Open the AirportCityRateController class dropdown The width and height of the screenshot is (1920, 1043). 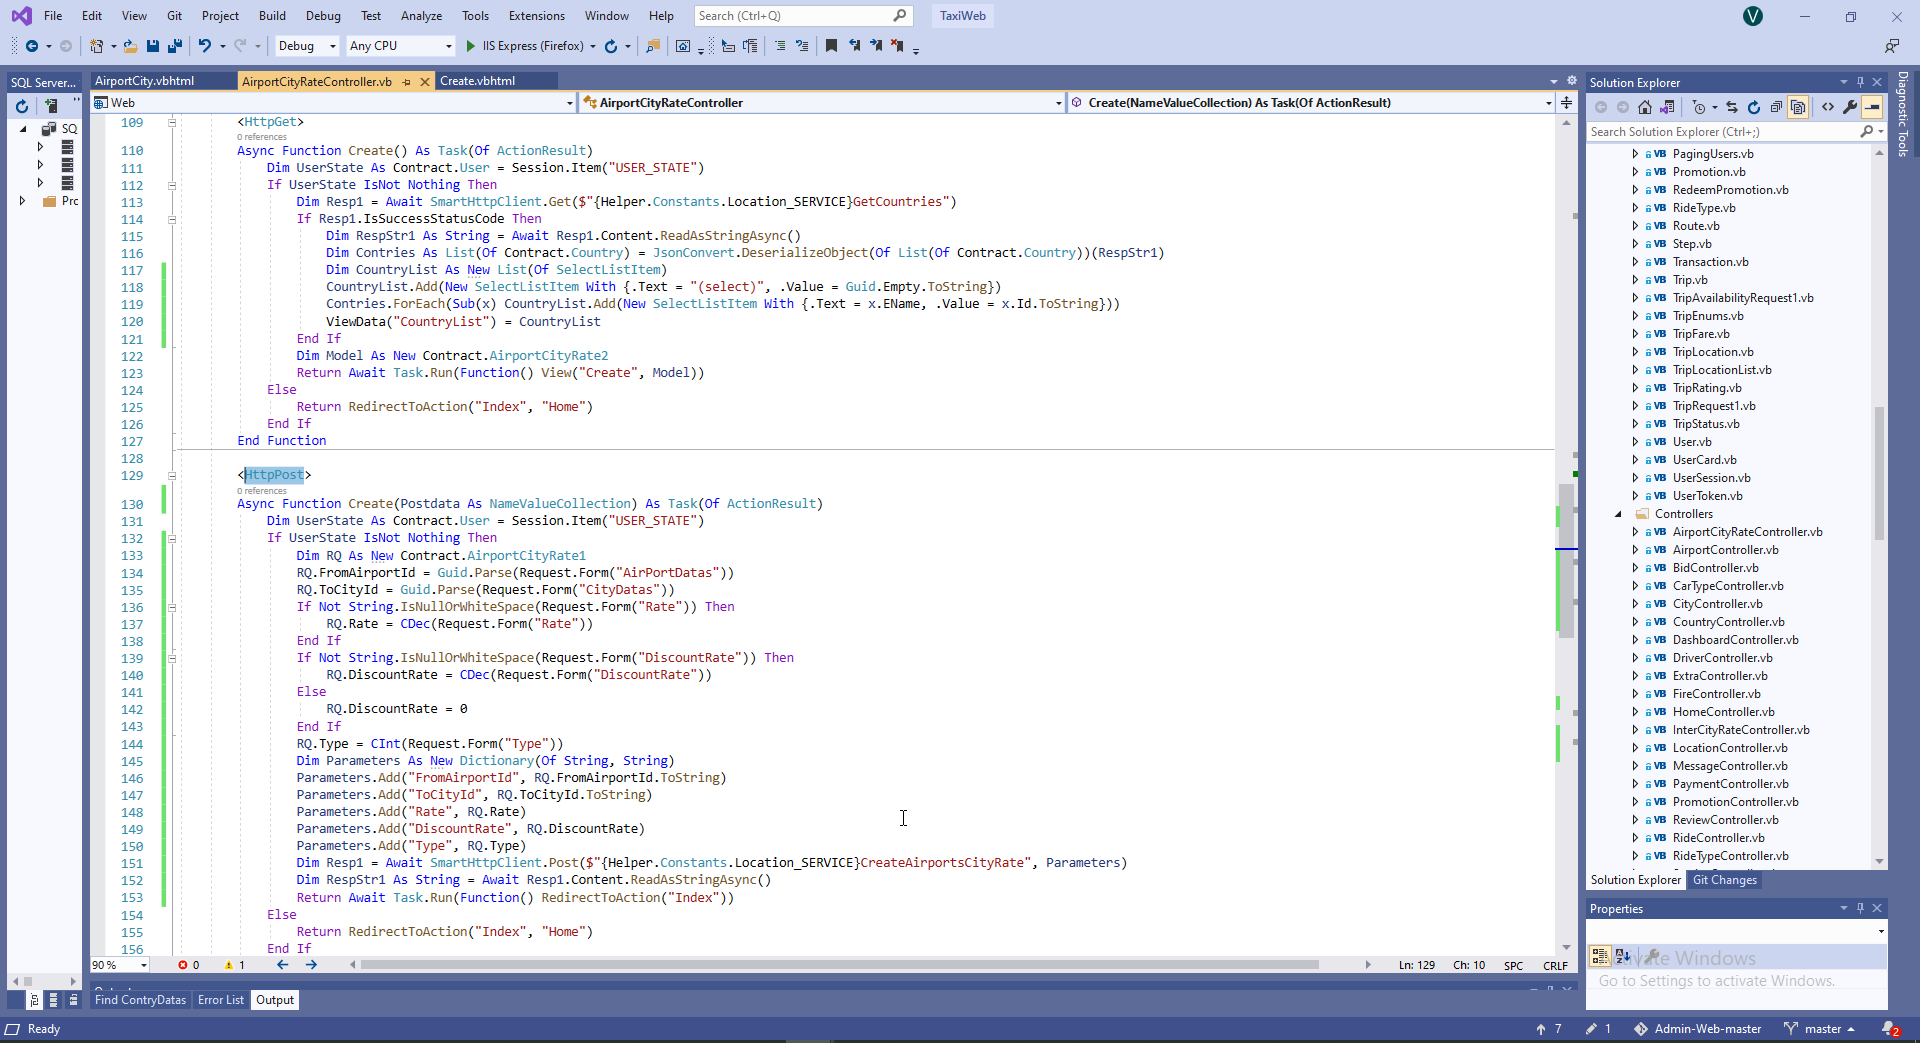(822, 103)
